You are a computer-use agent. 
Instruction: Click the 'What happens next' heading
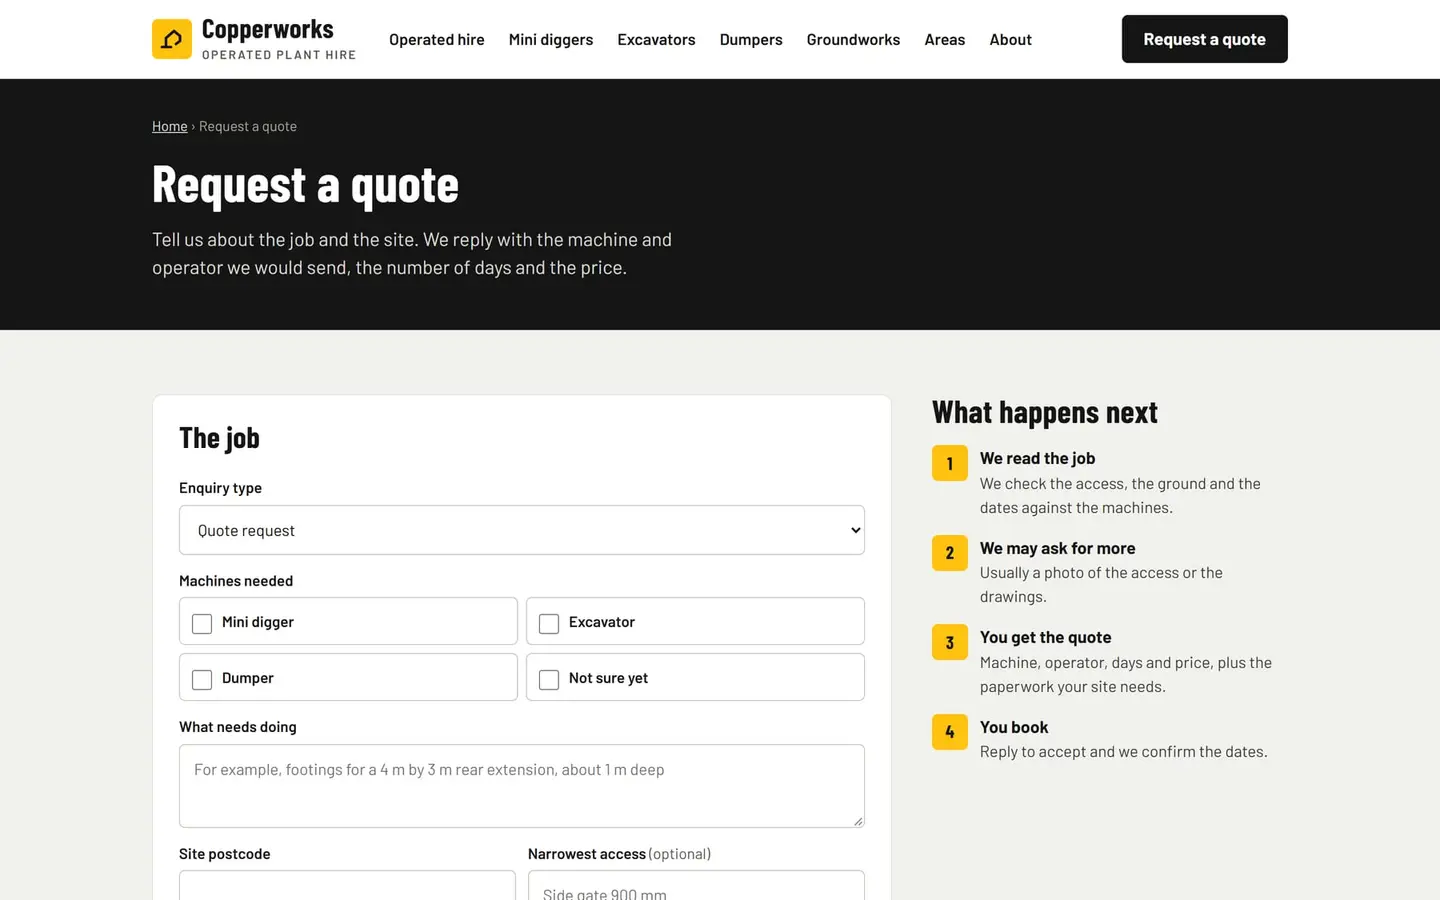(x=1045, y=412)
